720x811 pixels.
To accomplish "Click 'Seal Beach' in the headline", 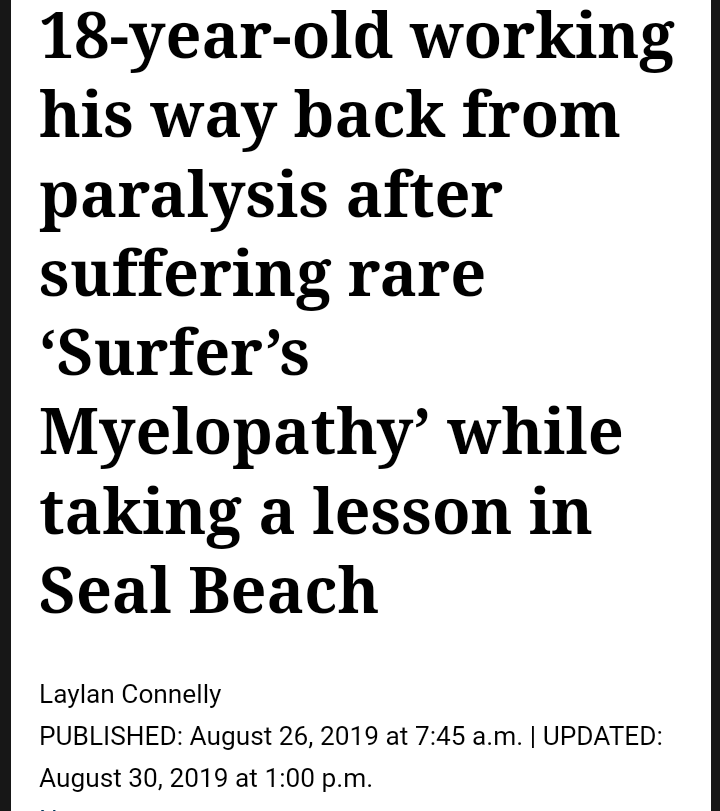I will tap(208, 589).
